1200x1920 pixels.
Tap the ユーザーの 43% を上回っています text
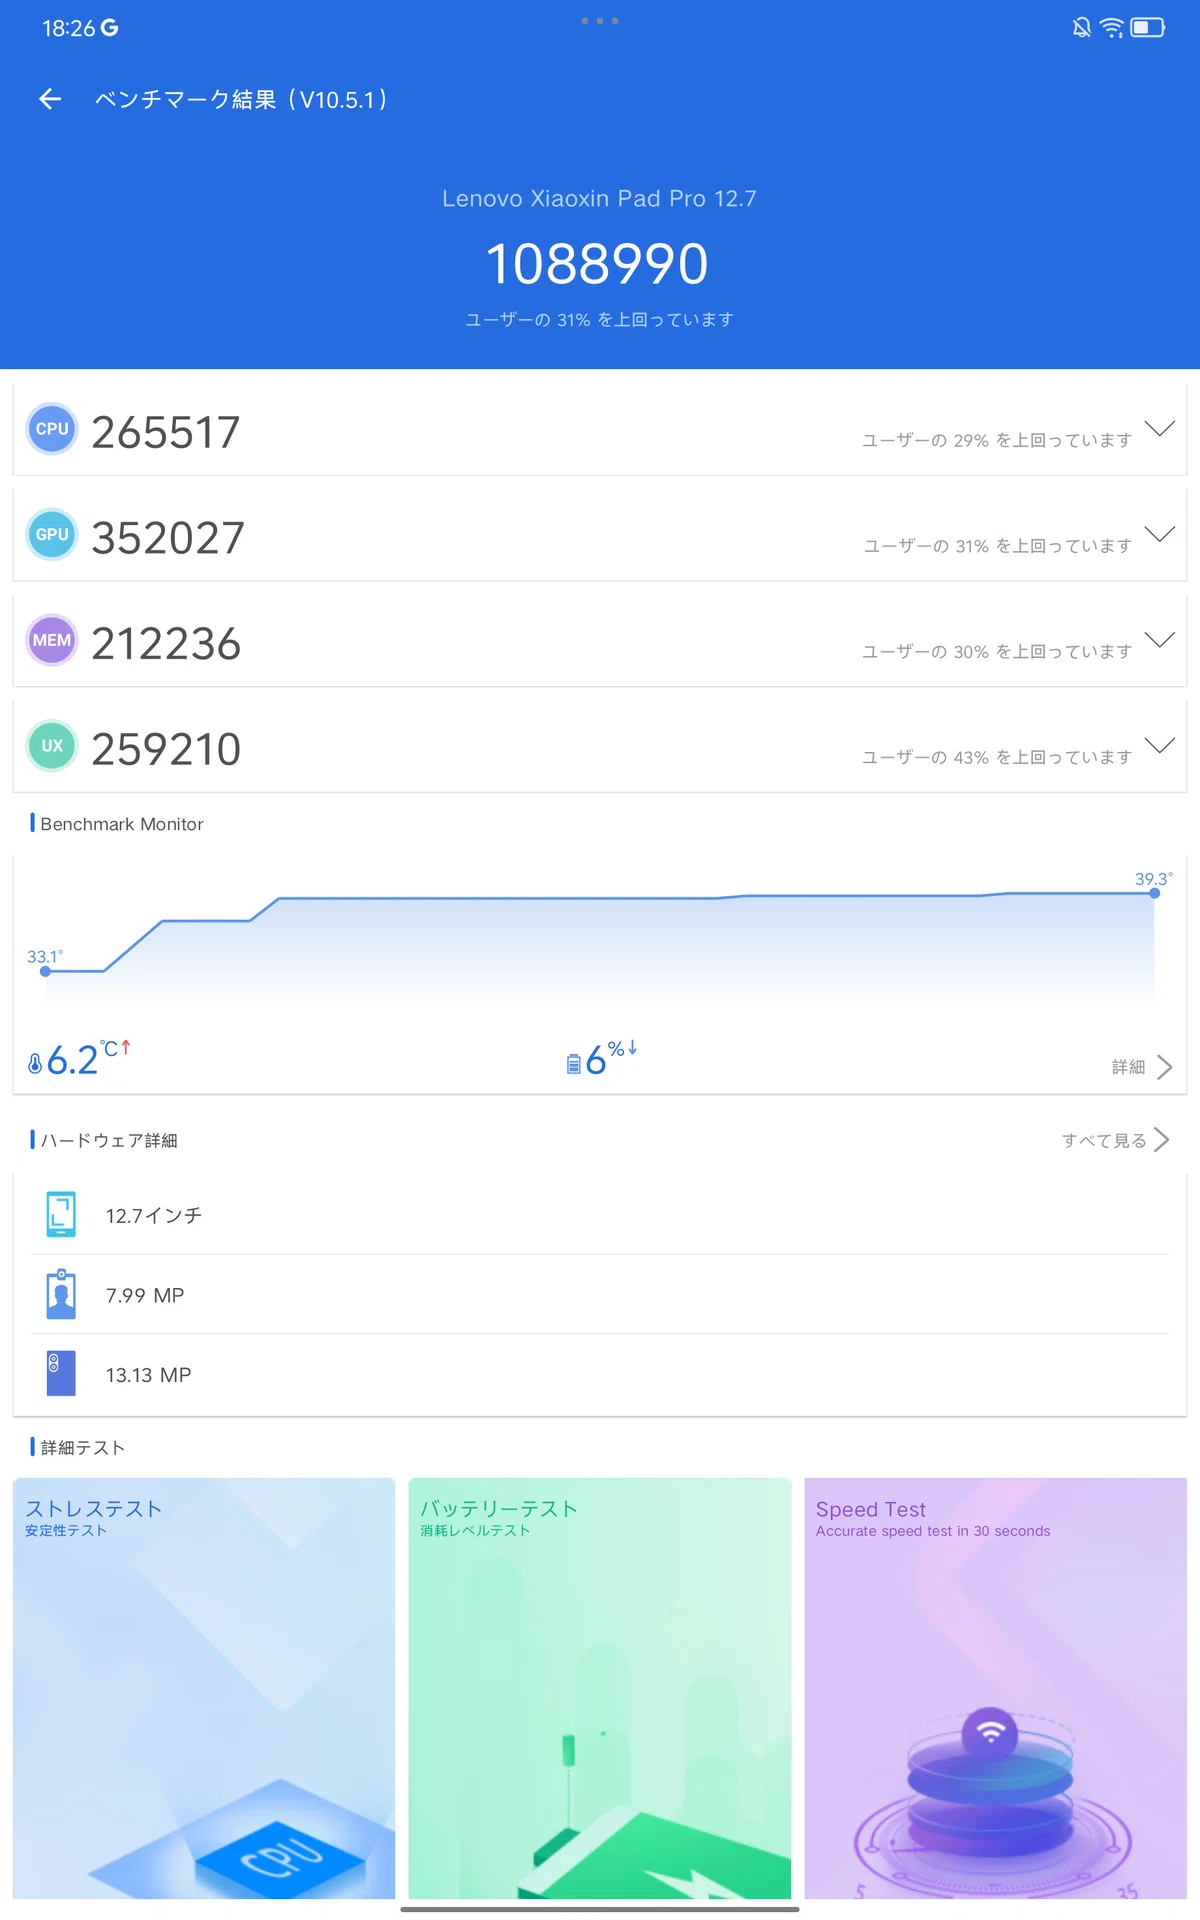pos(997,757)
